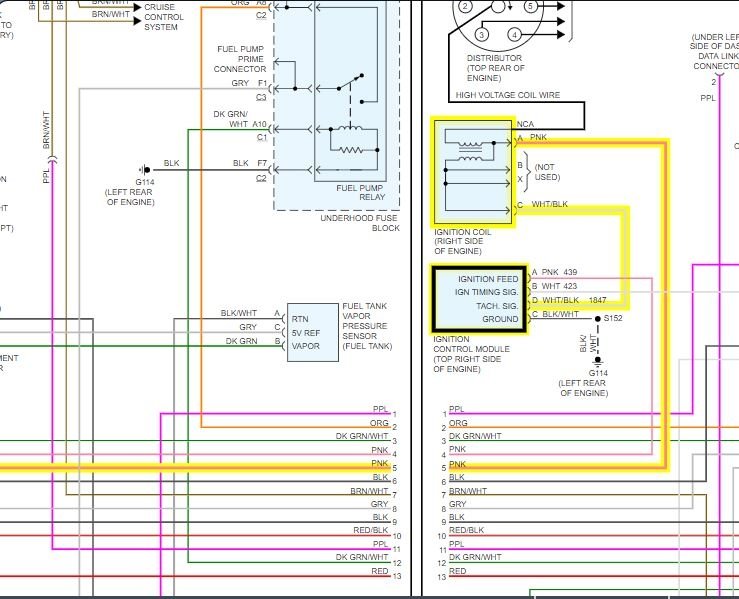
Task: Click the coil winding symbol in ignition coil box
Action: (470, 151)
